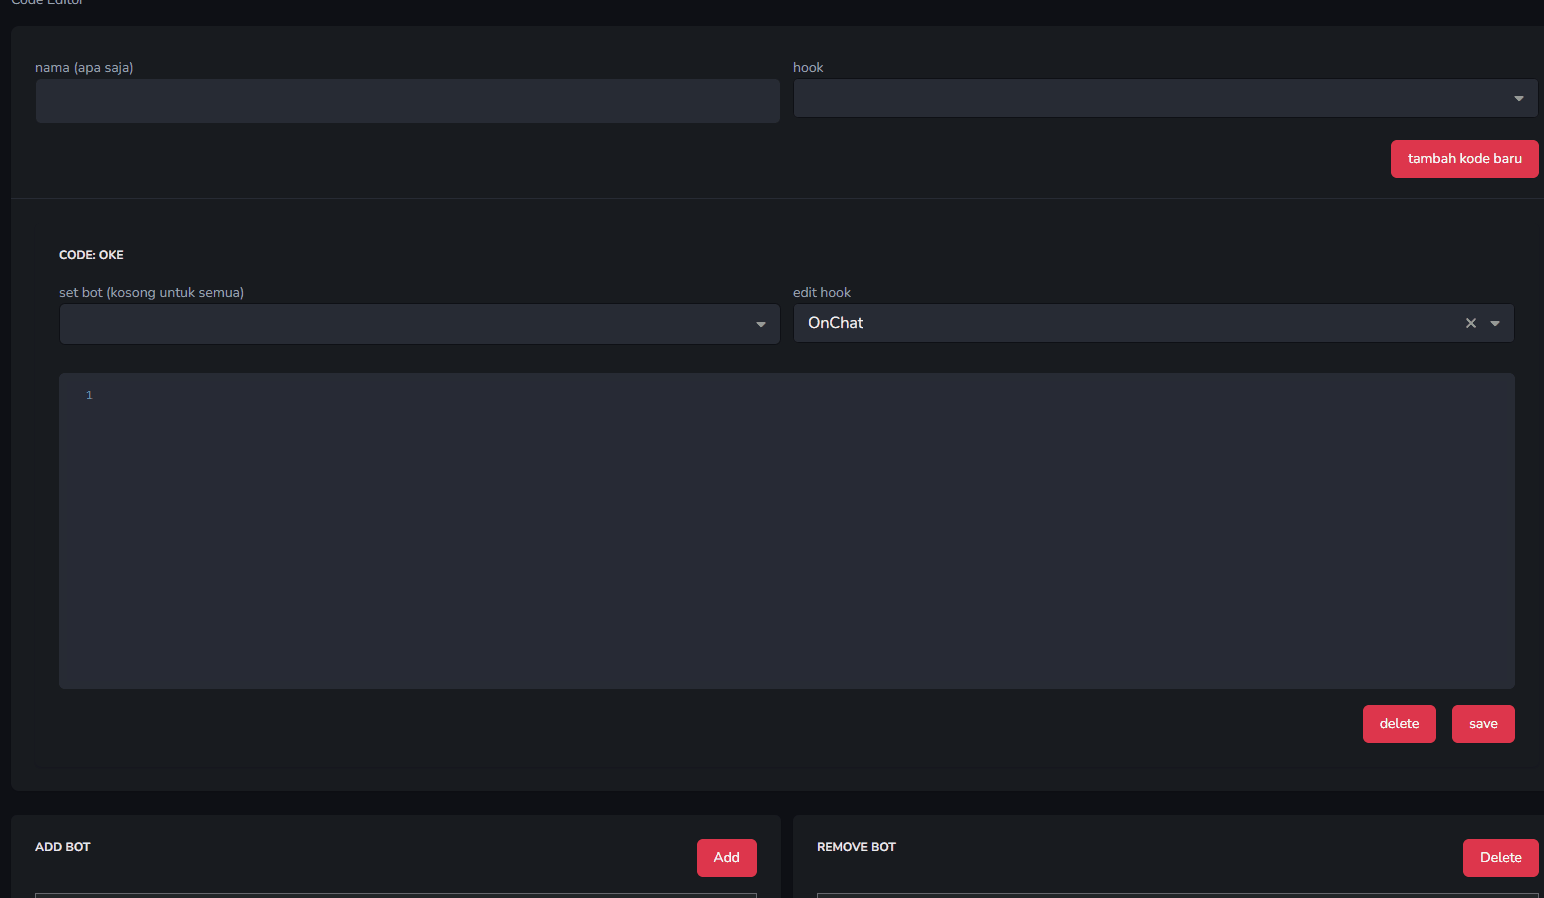Click the Delete button in Remove Bot
The height and width of the screenshot is (898, 1544).
1500,858
